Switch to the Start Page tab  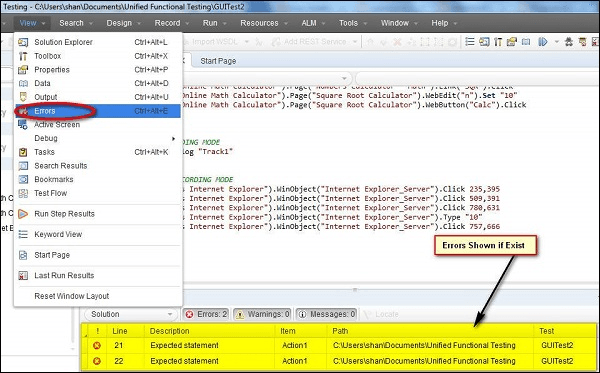pyautogui.click(x=218, y=61)
